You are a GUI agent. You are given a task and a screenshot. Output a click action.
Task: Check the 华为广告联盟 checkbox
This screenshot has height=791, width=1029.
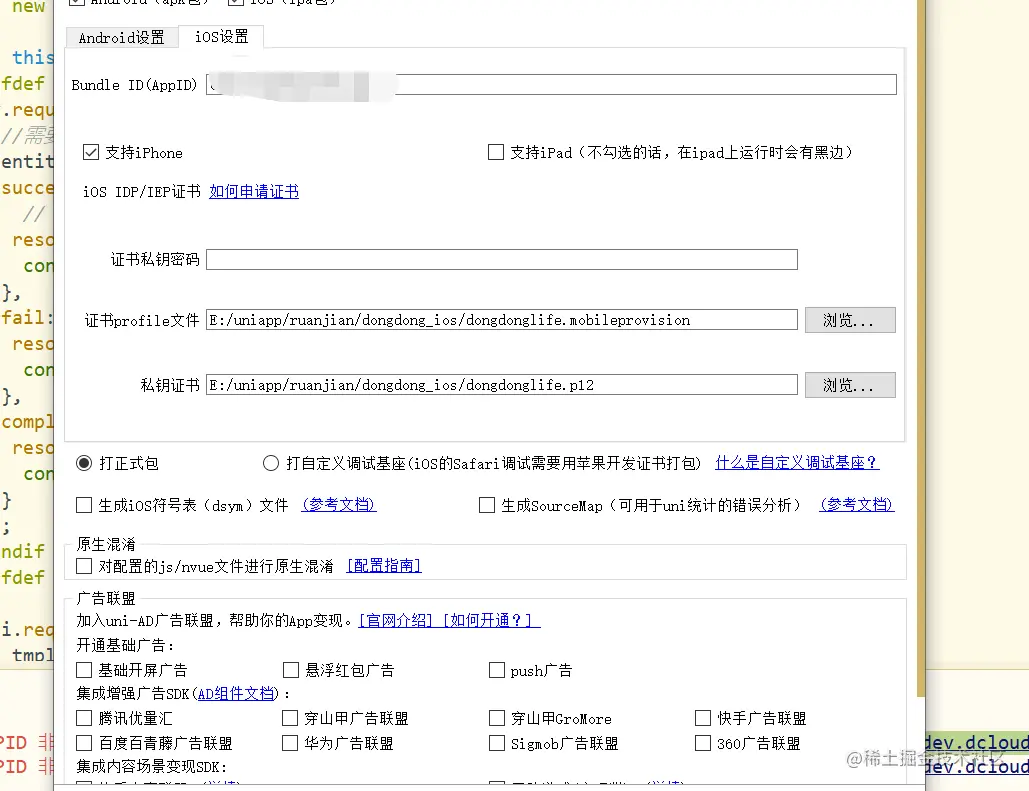pos(290,743)
